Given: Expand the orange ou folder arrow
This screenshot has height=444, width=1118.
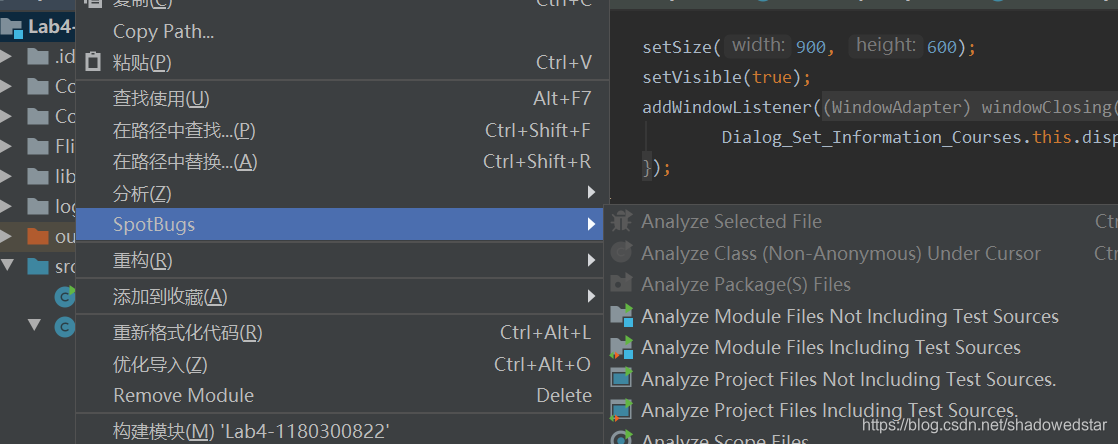Looking at the screenshot, I should point(6,236).
